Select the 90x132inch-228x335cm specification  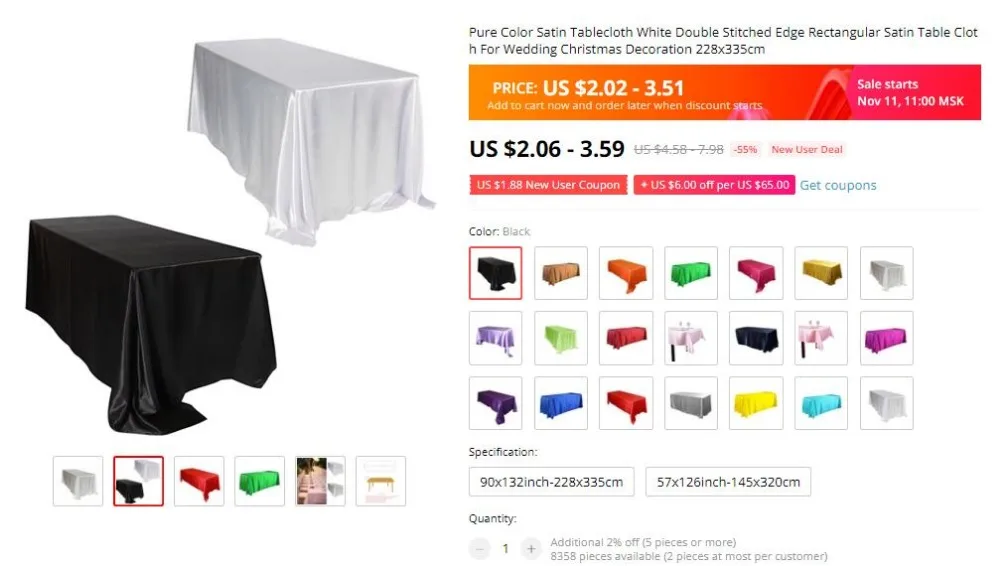click(x=552, y=482)
